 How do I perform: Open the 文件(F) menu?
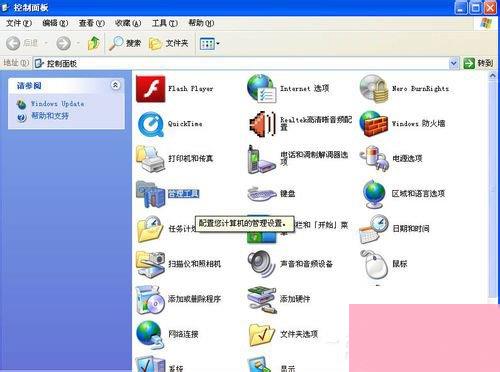click(19, 23)
